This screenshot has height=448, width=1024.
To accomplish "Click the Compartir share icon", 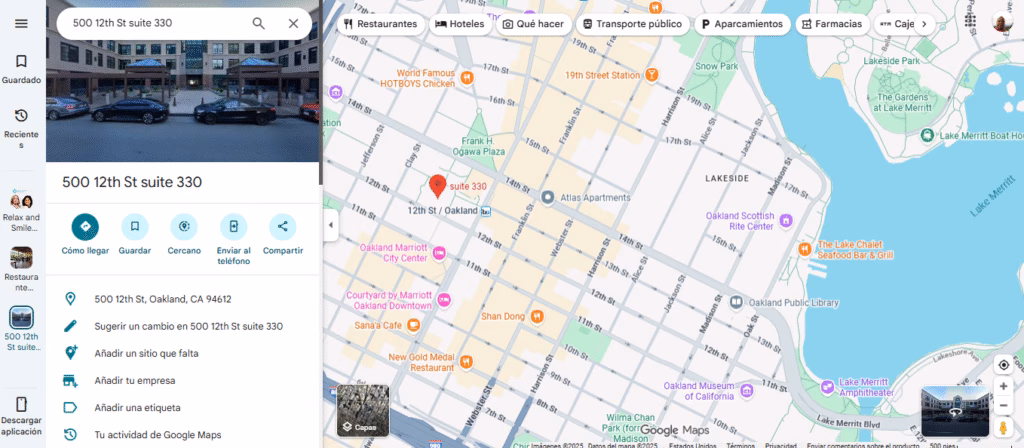I will [x=282, y=226].
